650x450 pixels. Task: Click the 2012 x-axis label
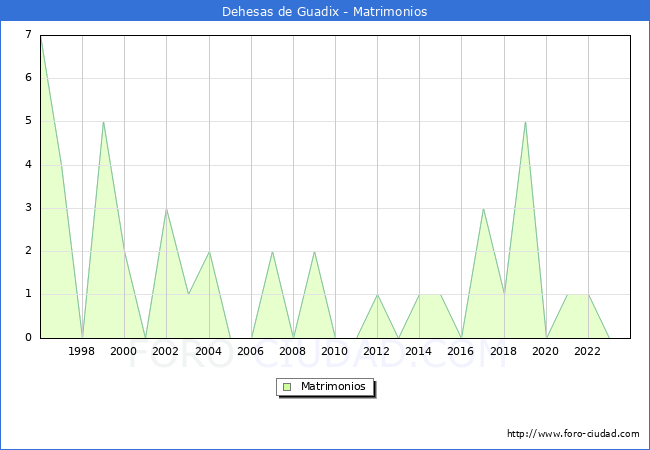376,351
